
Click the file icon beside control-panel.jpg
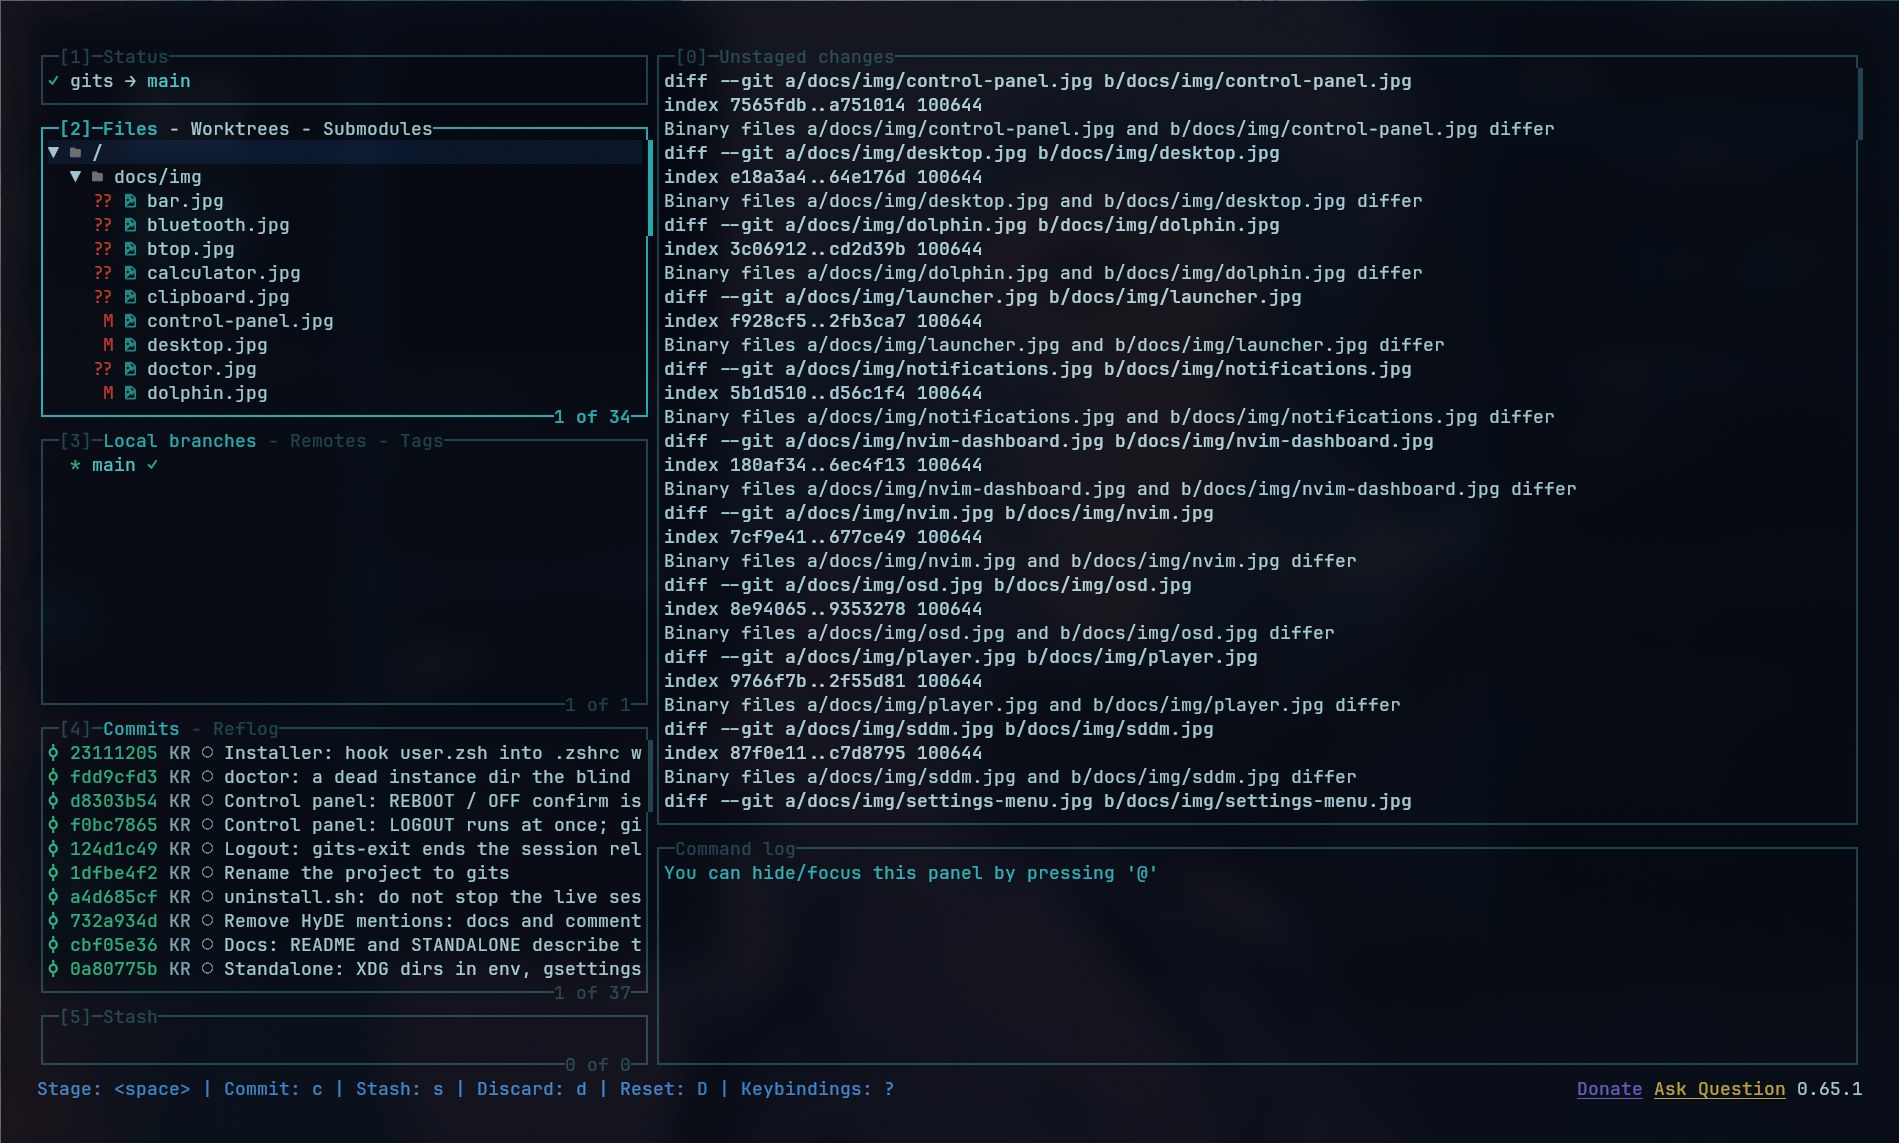[130, 321]
